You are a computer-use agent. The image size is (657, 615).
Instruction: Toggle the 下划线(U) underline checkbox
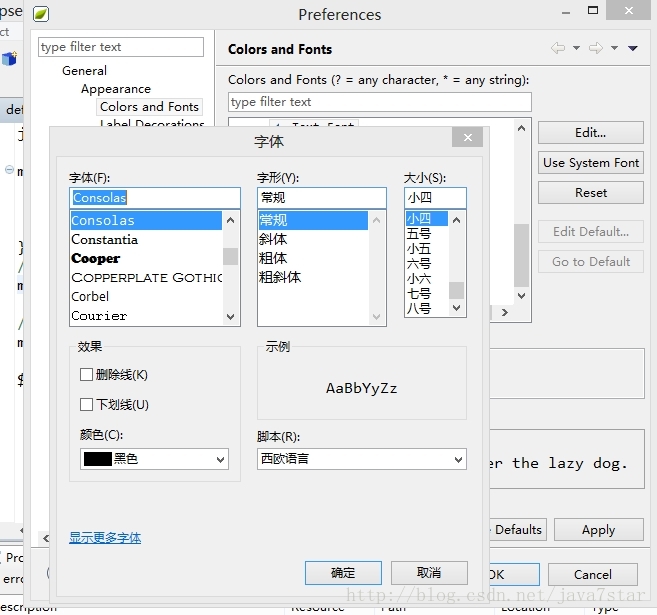(x=86, y=404)
